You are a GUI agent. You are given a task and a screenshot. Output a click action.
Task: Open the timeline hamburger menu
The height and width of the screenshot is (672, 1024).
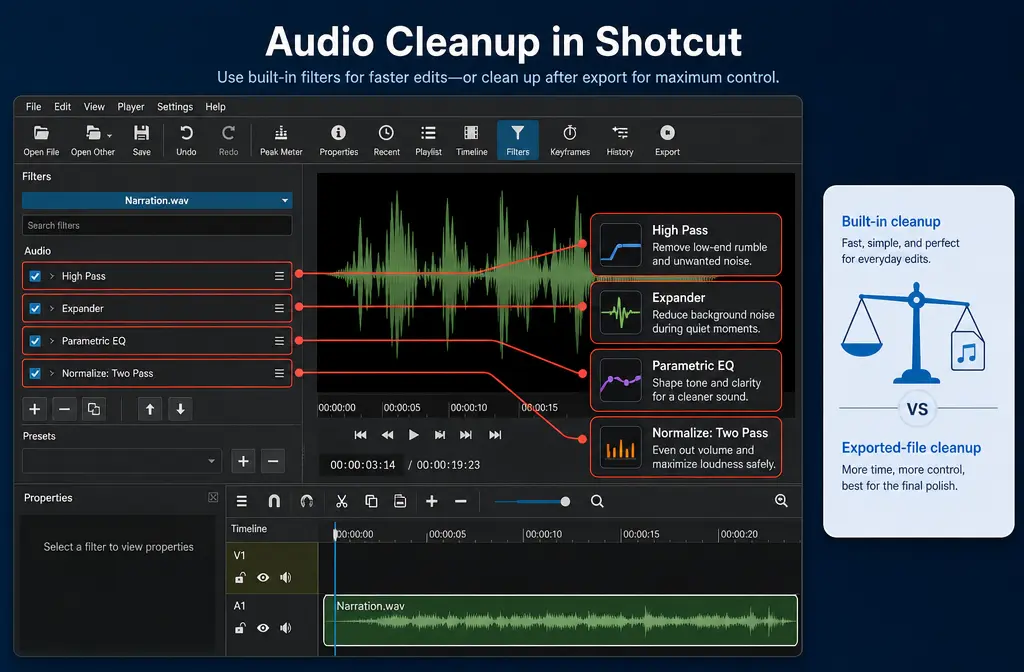(x=242, y=501)
